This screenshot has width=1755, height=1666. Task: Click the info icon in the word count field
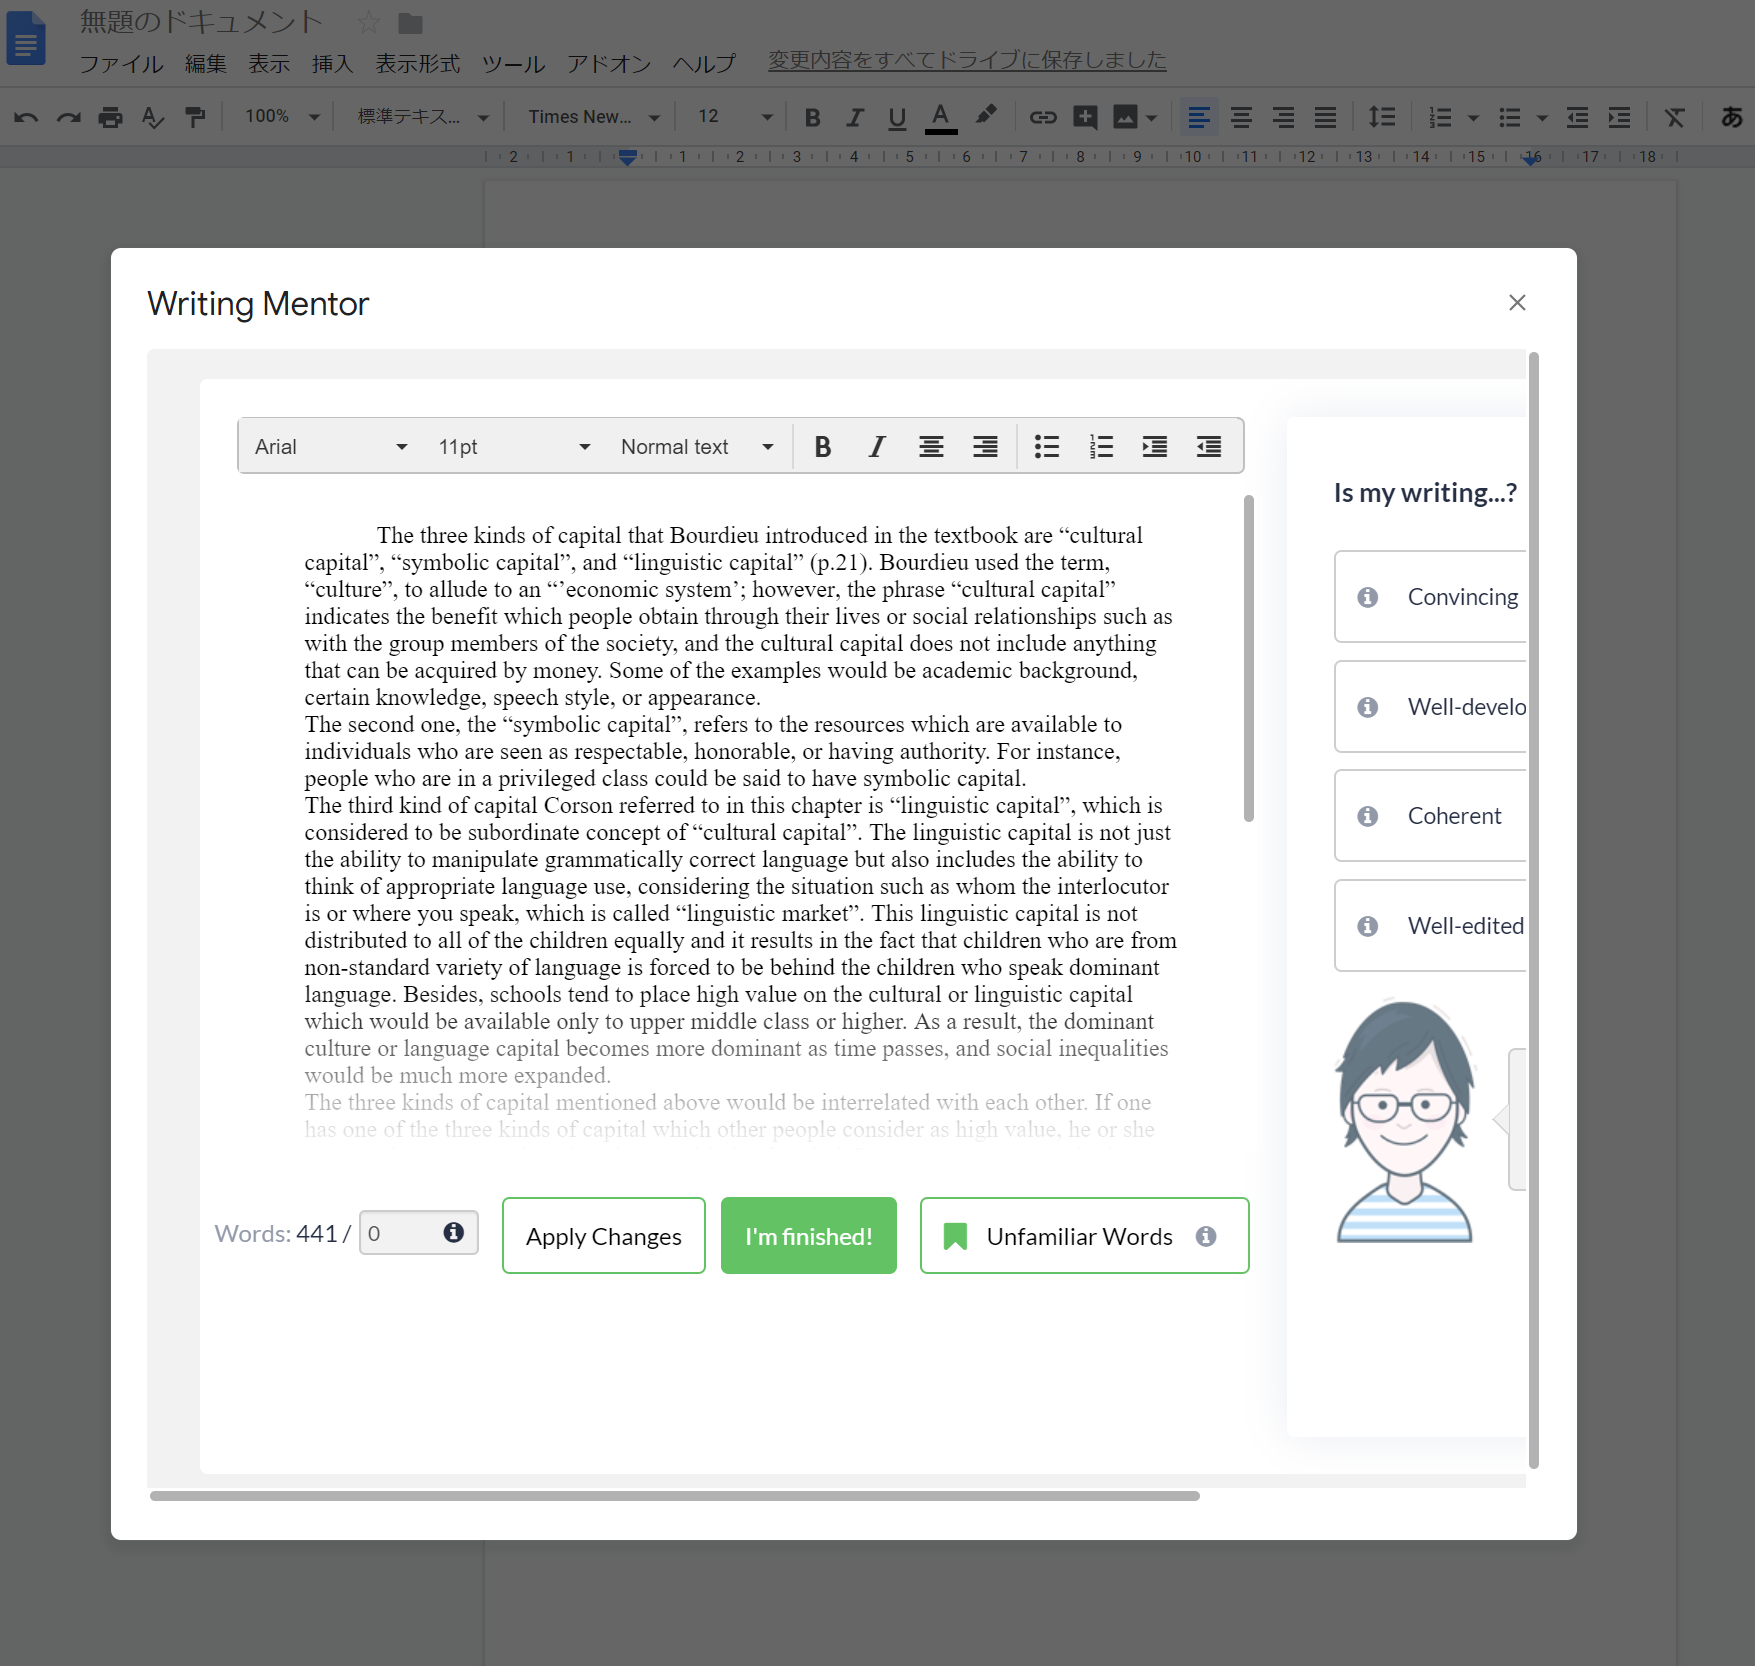[453, 1232]
